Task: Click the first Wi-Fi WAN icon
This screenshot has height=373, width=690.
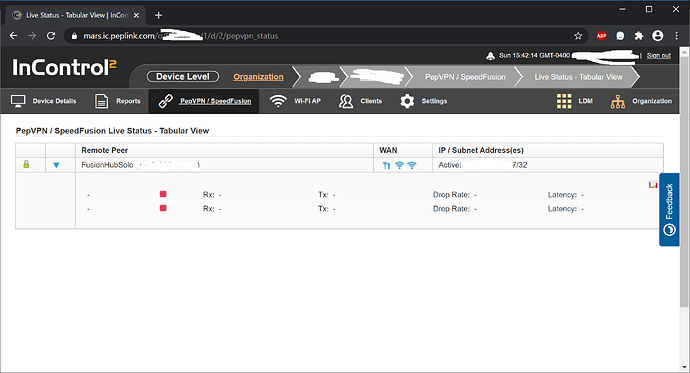Action: (x=399, y=165)
